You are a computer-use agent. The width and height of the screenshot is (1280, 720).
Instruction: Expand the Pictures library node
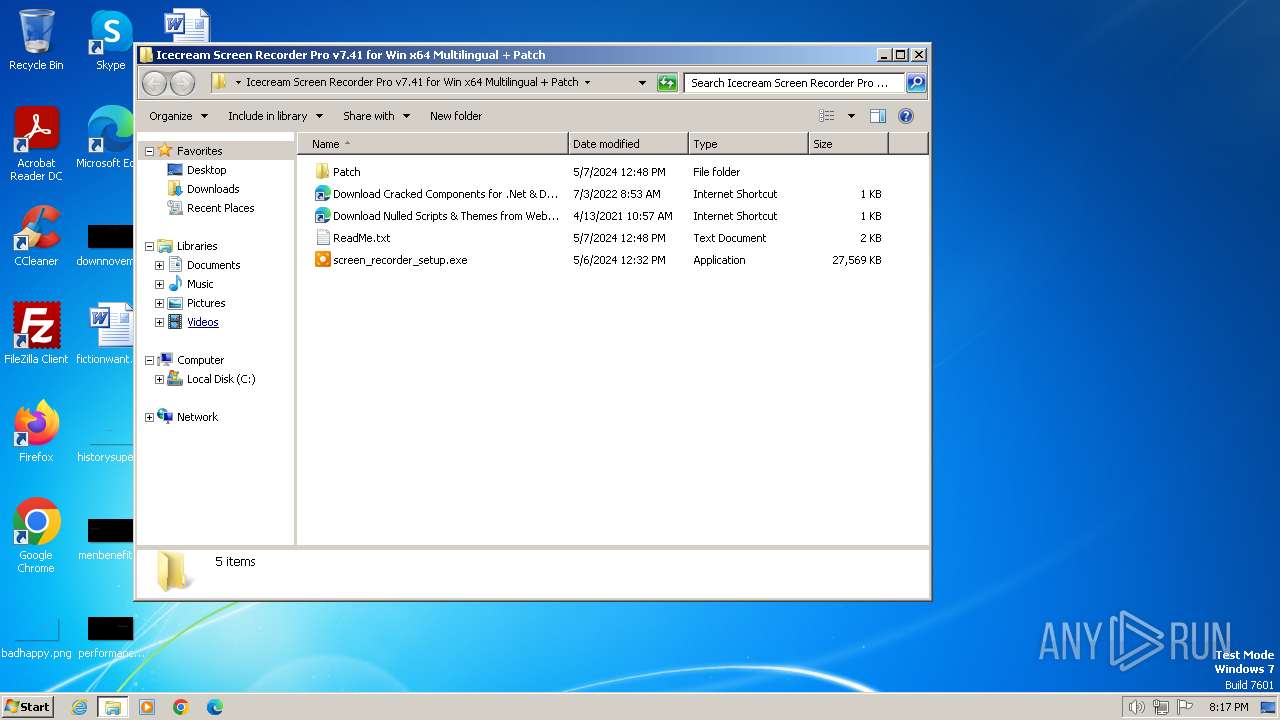click(x=159, y=303)
